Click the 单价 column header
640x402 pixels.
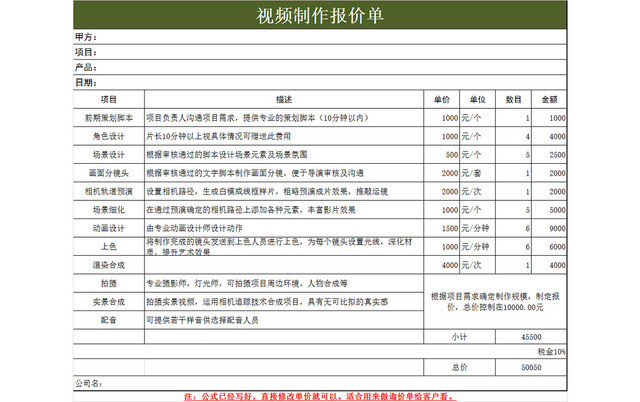click(x=442, y=99)
